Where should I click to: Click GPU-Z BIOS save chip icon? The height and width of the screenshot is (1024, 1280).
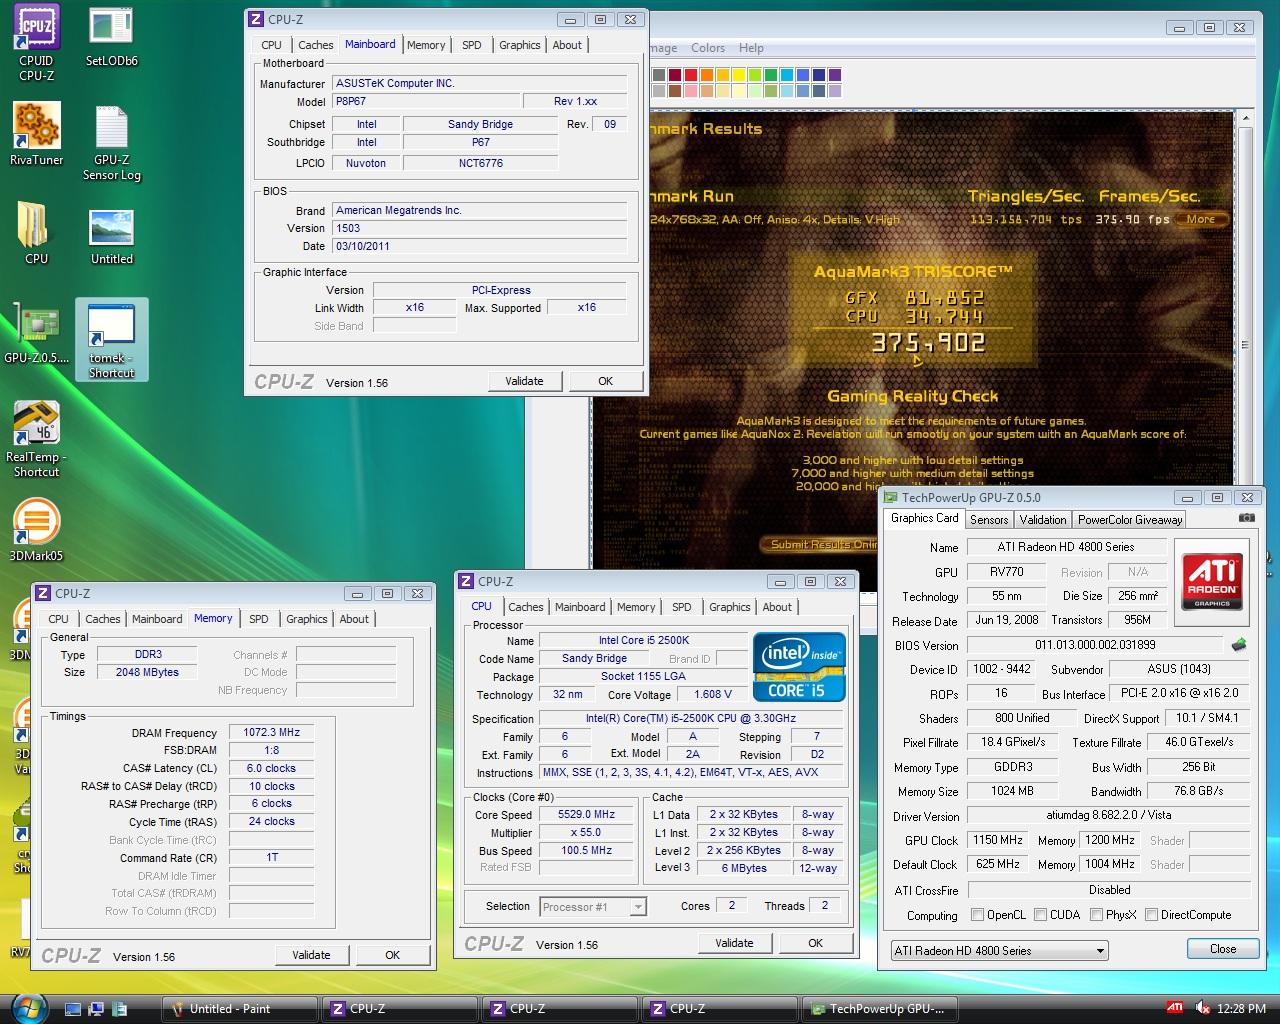click(x=1239, y=645)
